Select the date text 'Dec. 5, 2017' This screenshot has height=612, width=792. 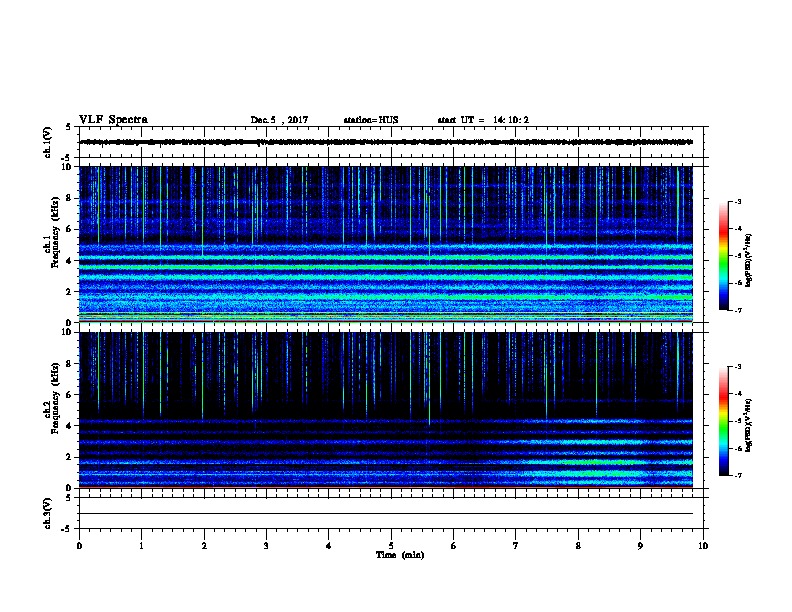click(279, 120)
